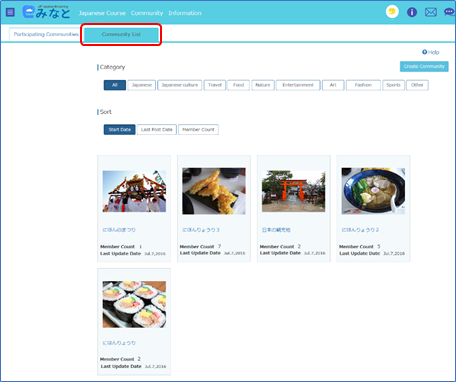This screenshot has height=382, width=456.
Task: Open the Information menu
Action: tap(185, 13)
